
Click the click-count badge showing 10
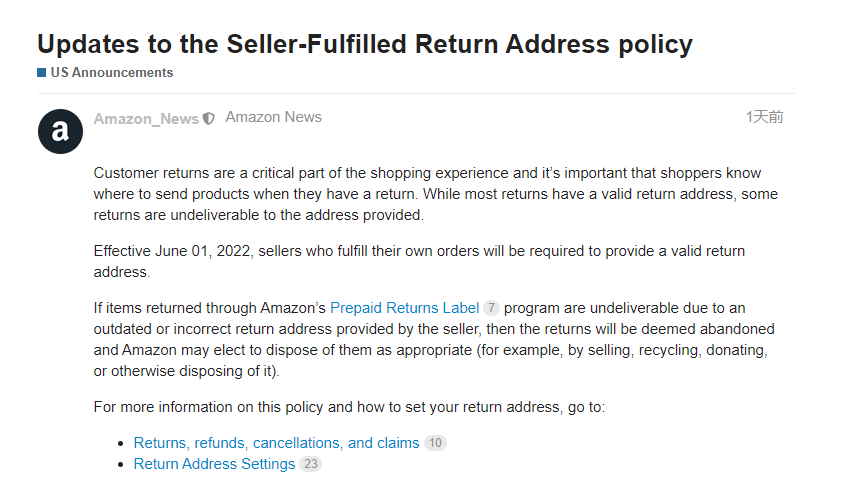[x=435, y=443]
